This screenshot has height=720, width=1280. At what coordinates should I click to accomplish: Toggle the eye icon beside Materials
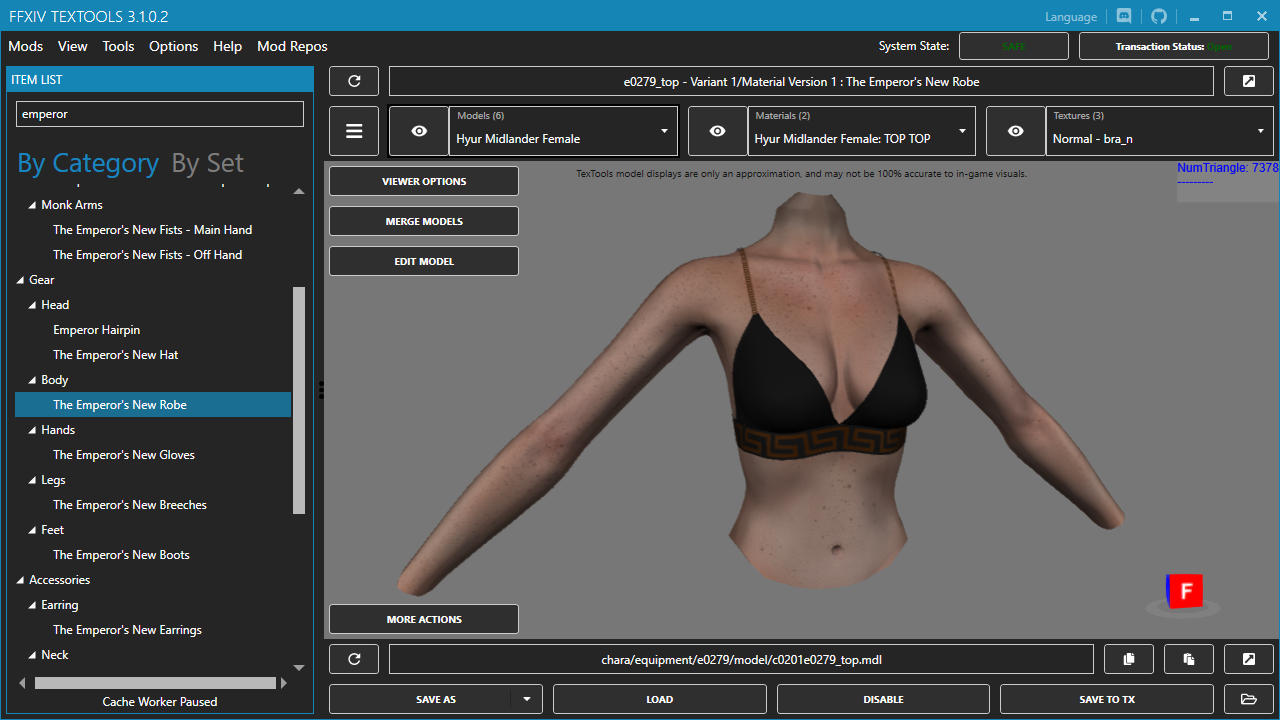coord(717,131)
